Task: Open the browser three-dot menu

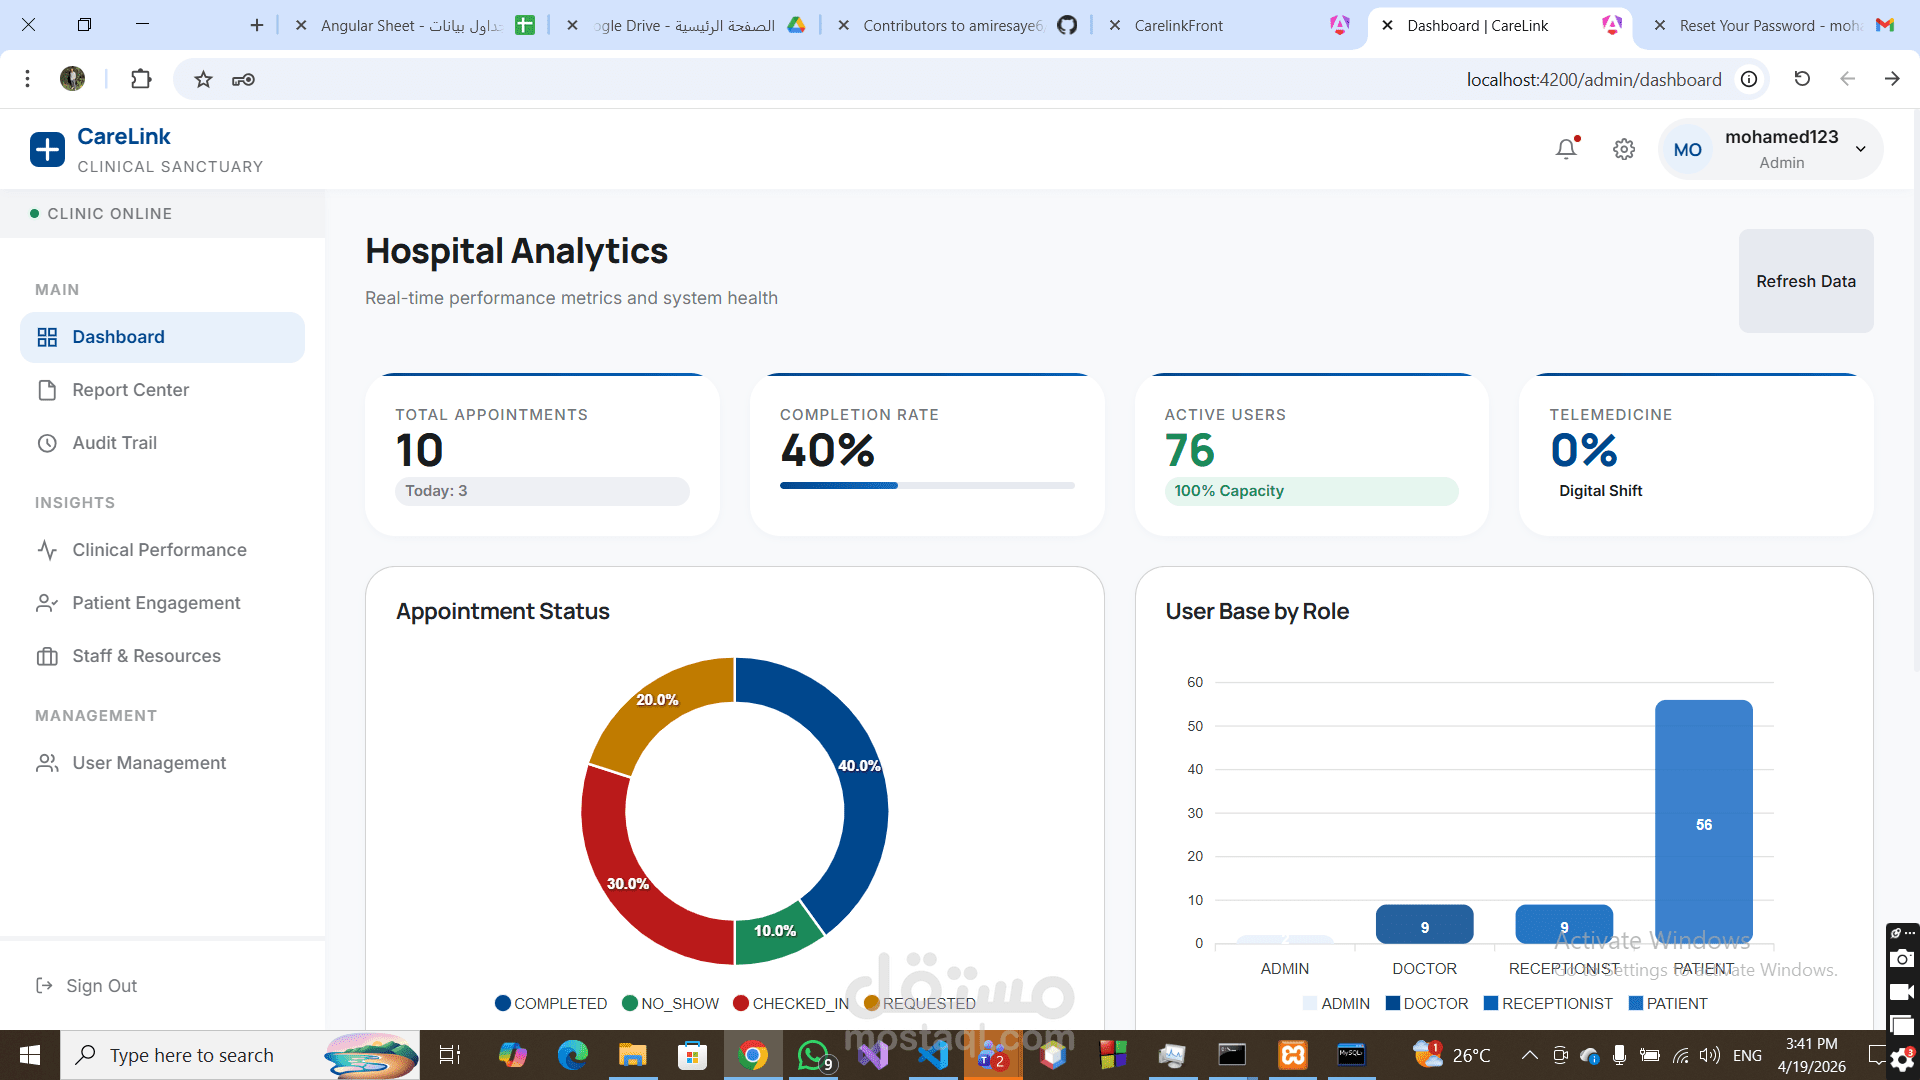Action: (28, 79)
